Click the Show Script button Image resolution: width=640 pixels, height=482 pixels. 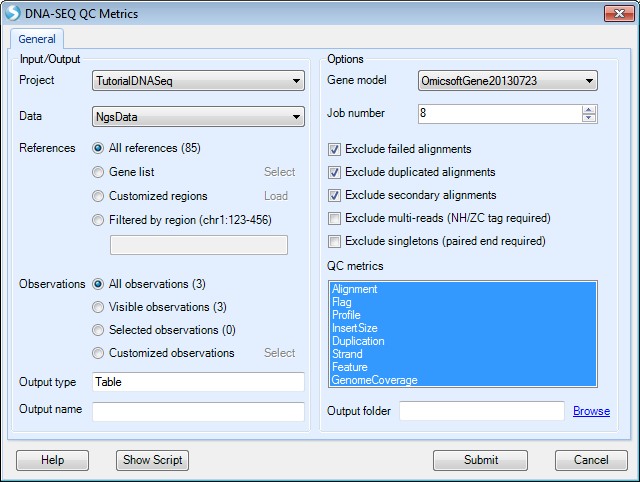(152, 460)
